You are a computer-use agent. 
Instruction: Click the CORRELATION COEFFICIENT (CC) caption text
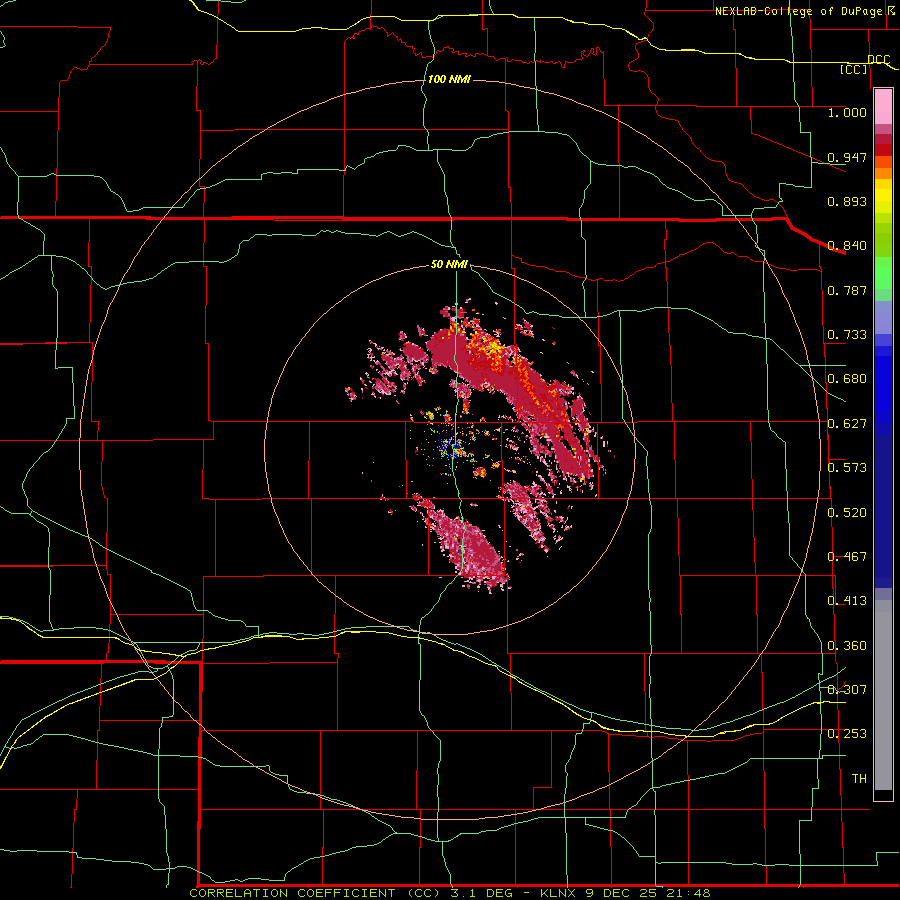tap(315, 893)
